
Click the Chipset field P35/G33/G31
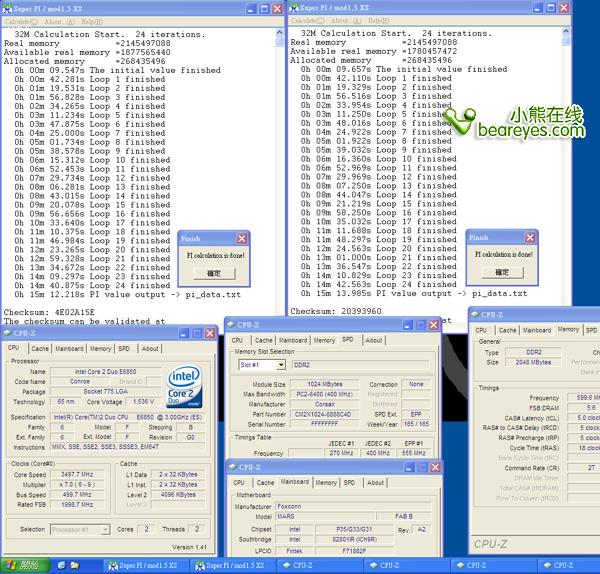[354, 529]
